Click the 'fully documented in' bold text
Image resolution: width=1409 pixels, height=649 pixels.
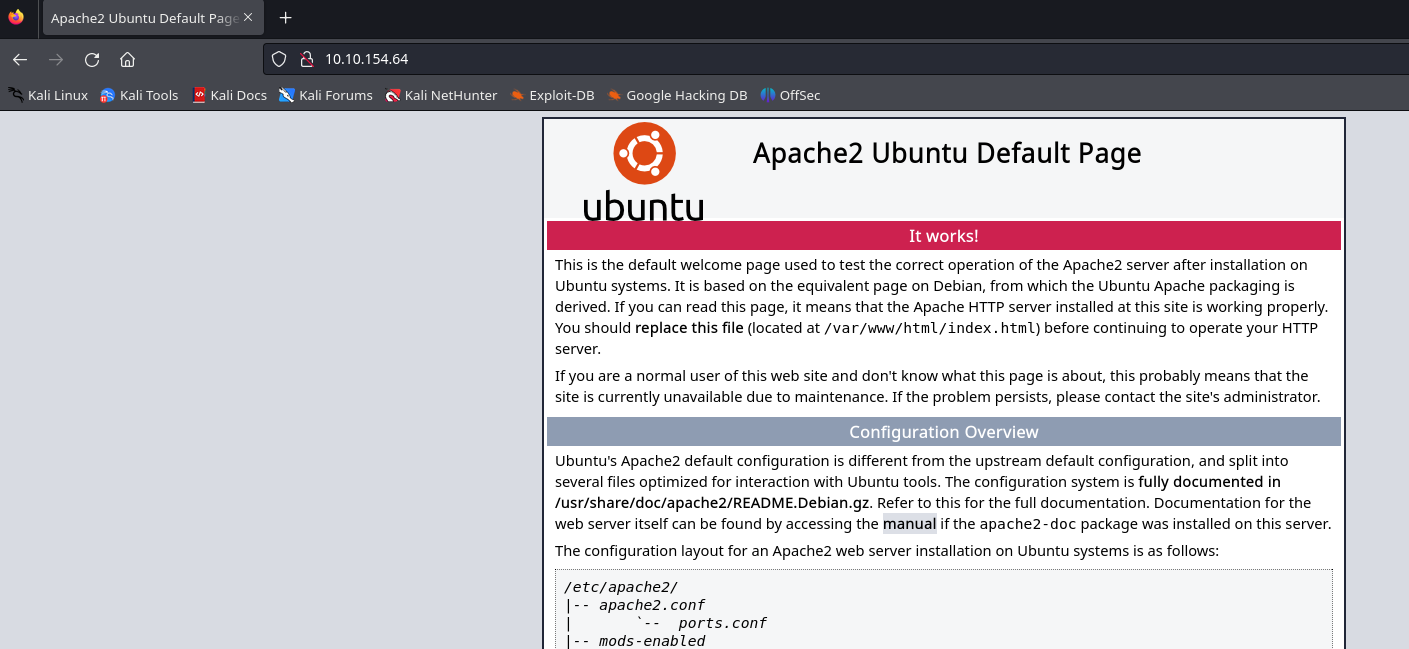point(1209,481)
